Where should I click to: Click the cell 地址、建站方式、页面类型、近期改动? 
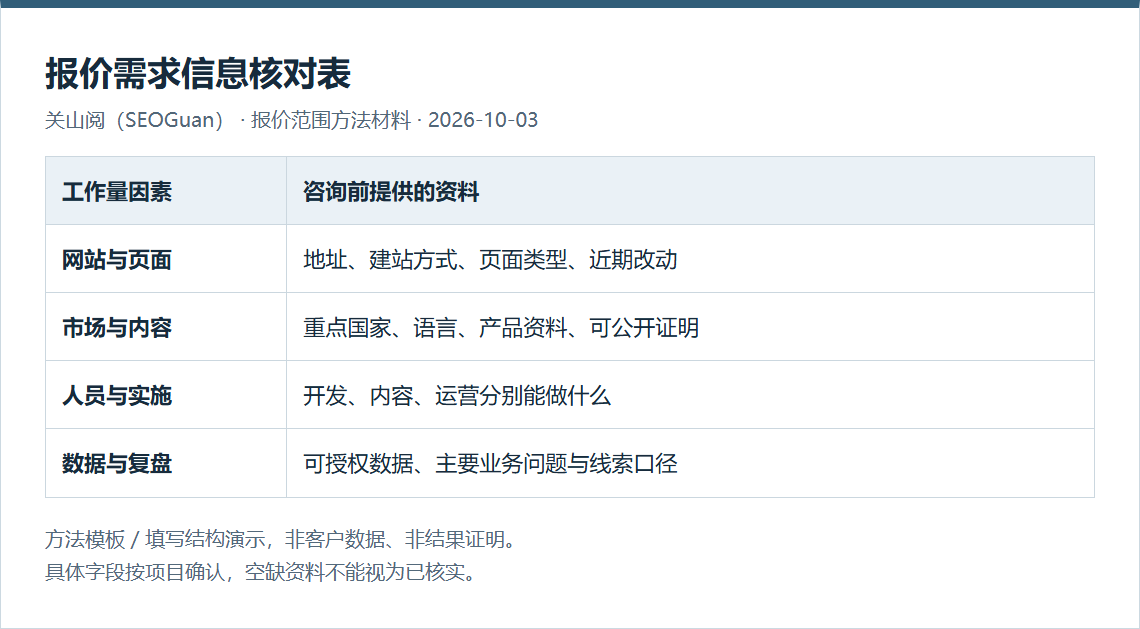[x=690, y=260]
